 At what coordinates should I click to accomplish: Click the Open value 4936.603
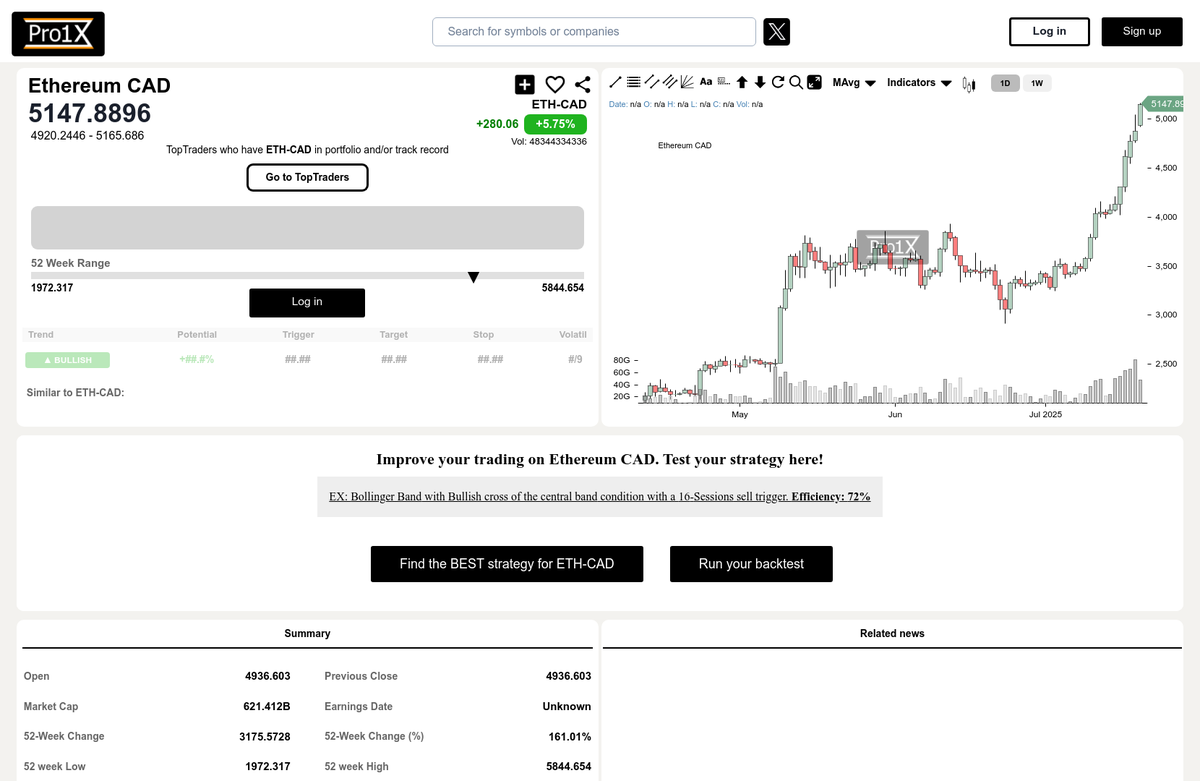(268, 677)
